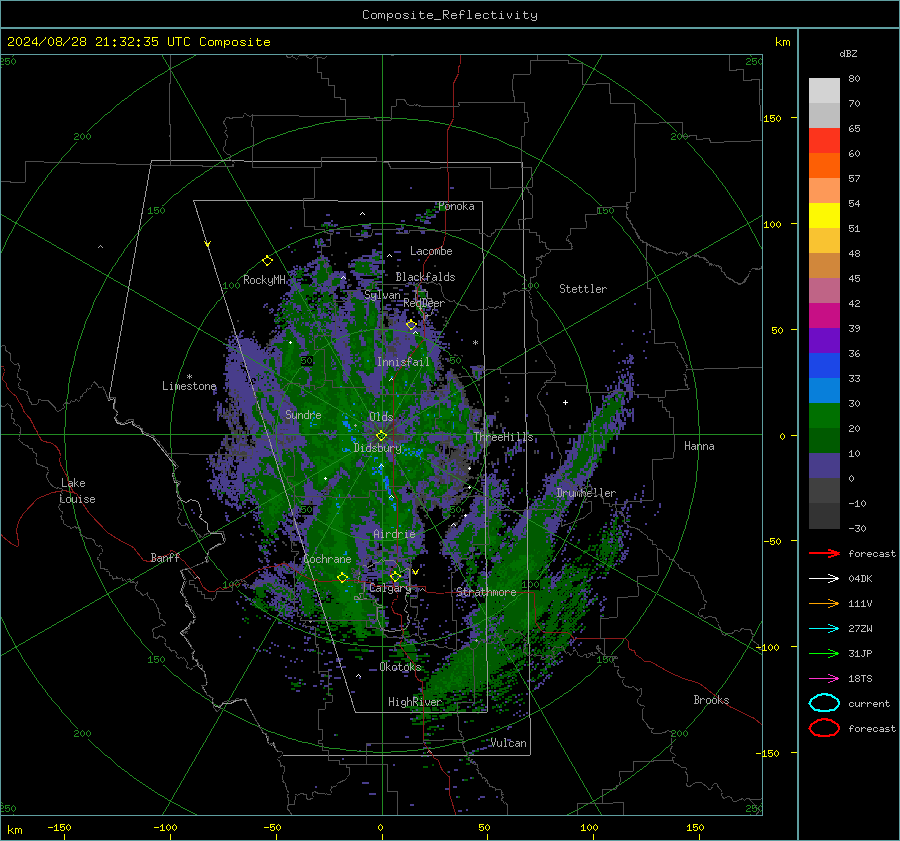
Task: Click the Sundre city label
Action: tap(303, 414)
